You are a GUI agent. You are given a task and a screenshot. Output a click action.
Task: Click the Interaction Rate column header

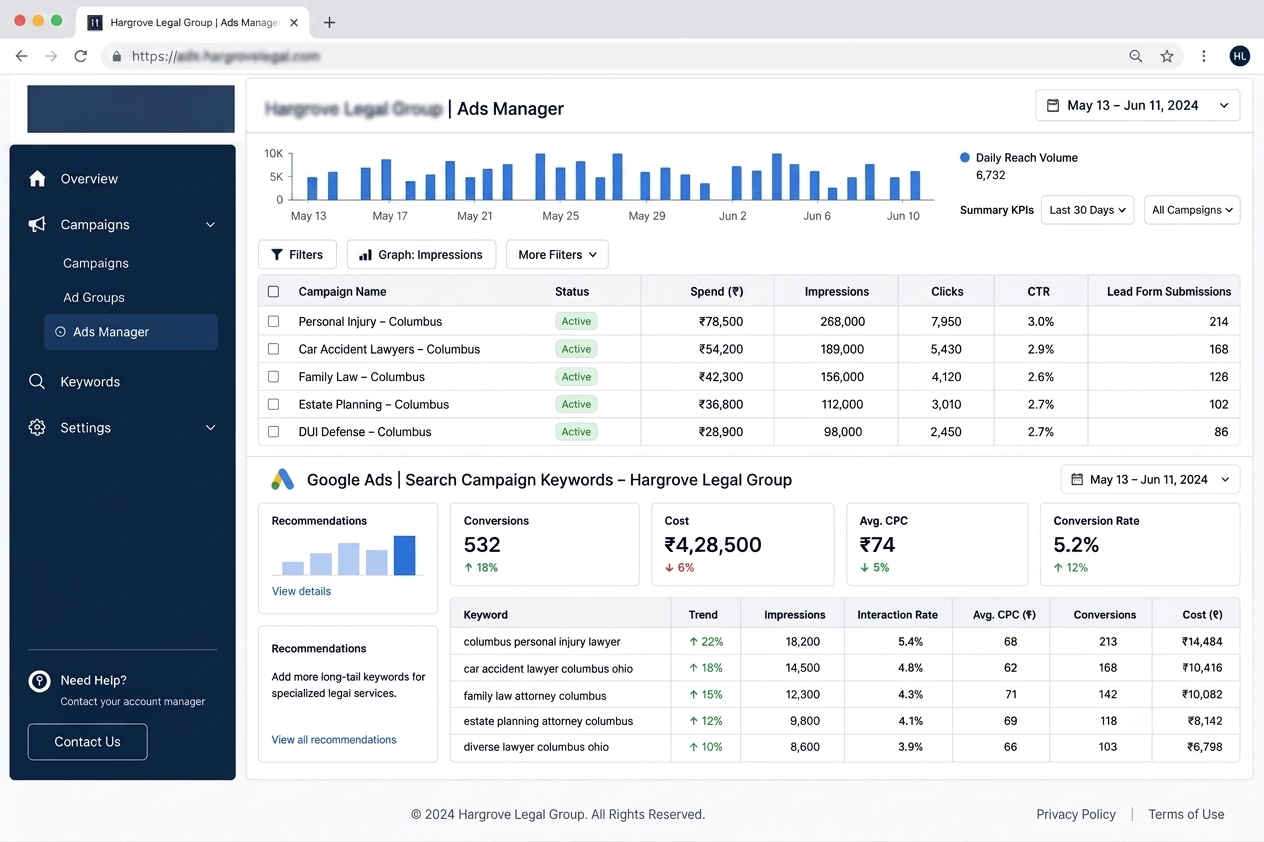(x=898, y=615)
